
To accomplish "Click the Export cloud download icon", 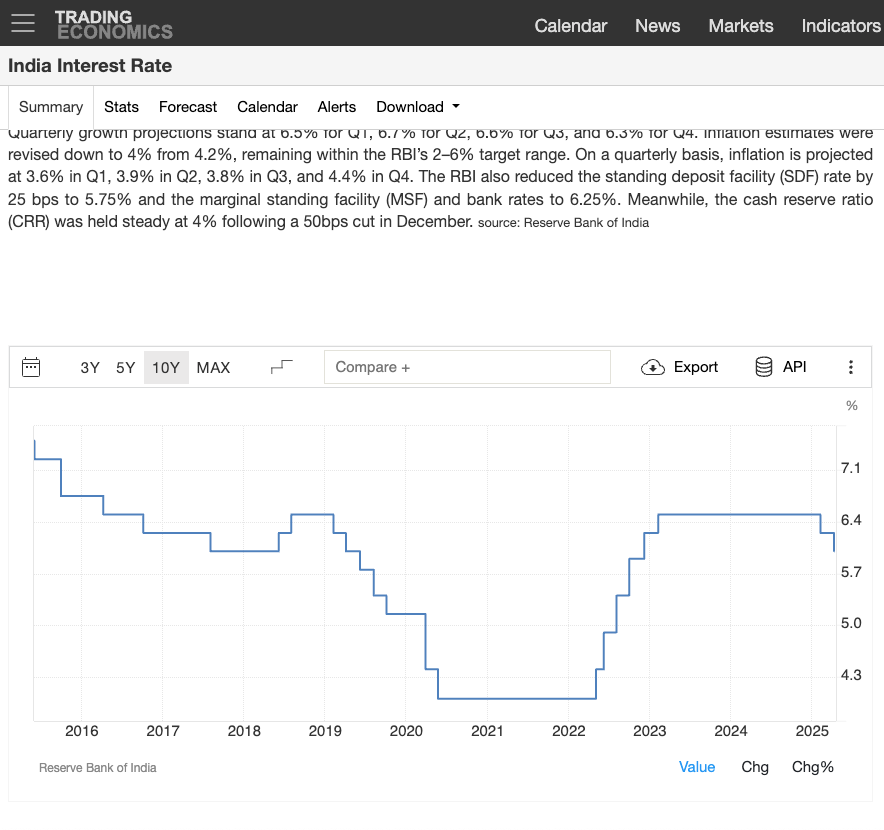I will 653,367.
